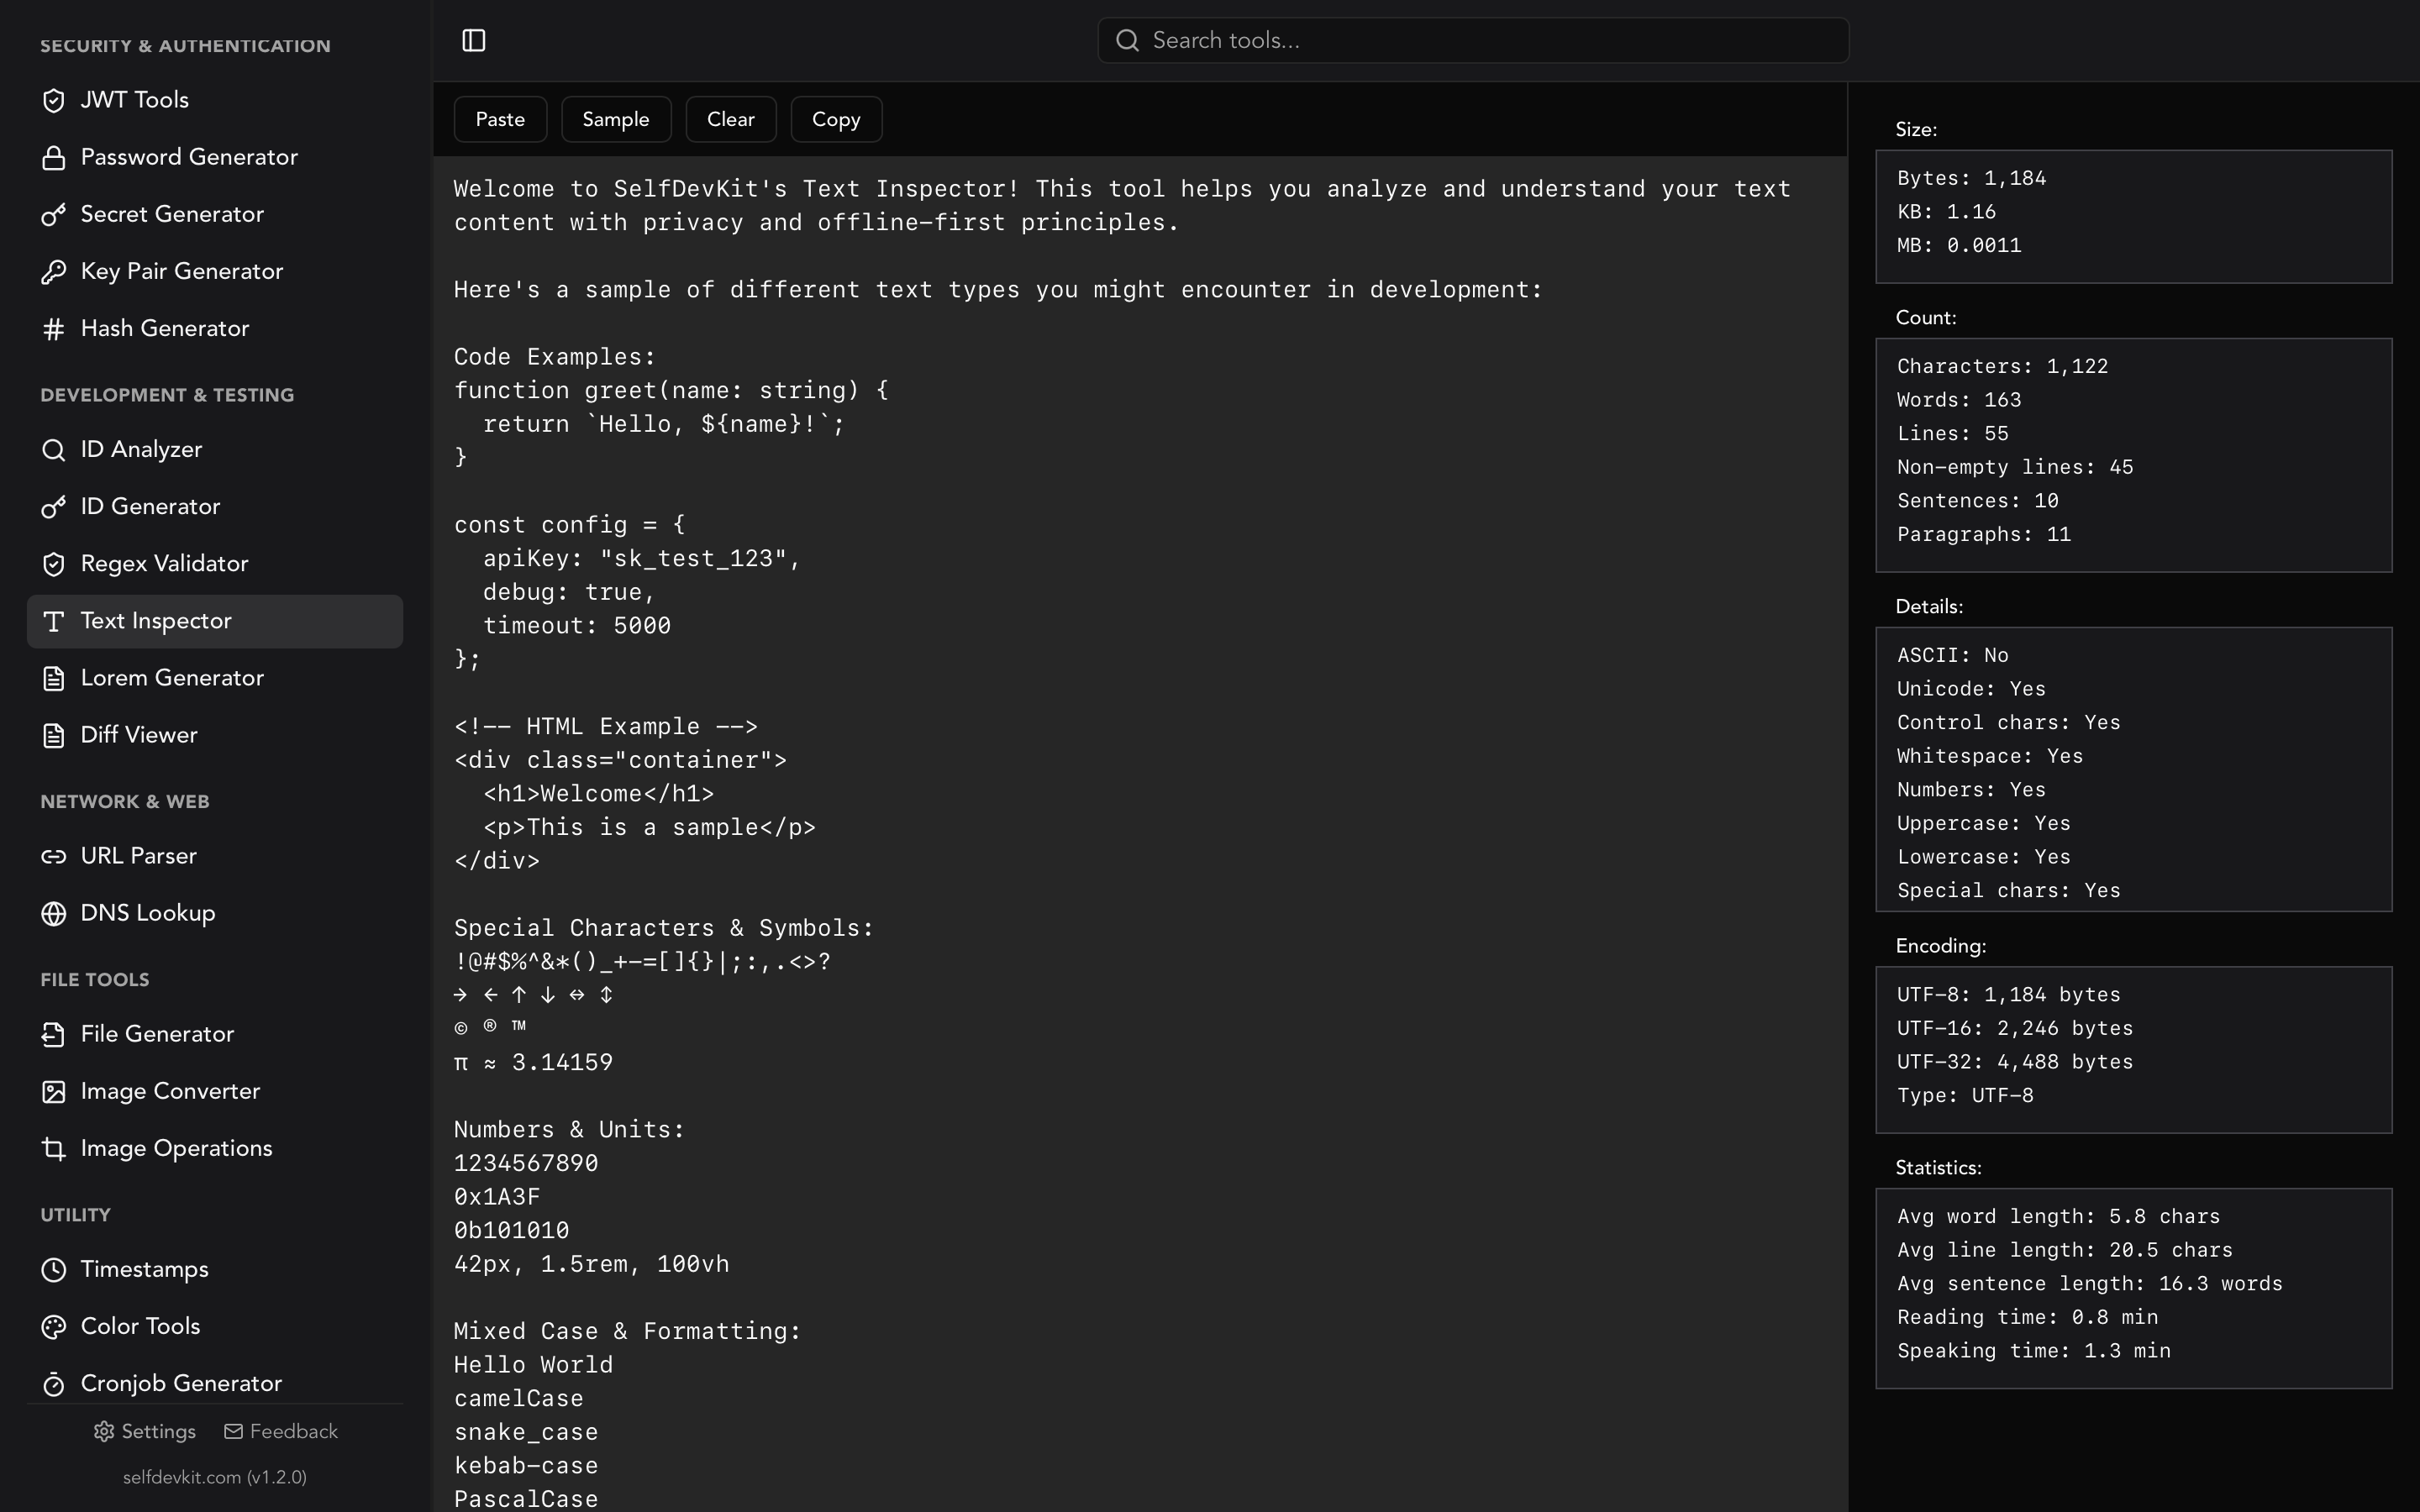Viewport: 2420px width, 1512px height.
Task: Click the URL Parser link icon
Action: (x=54, y=856)
